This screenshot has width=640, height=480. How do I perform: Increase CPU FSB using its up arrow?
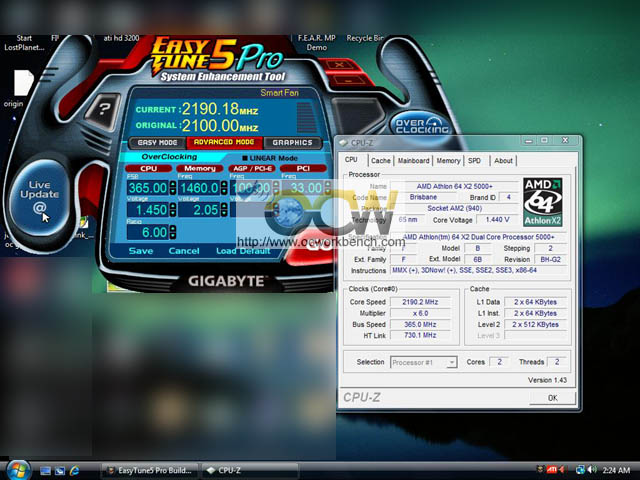click(x=173, y=184)
